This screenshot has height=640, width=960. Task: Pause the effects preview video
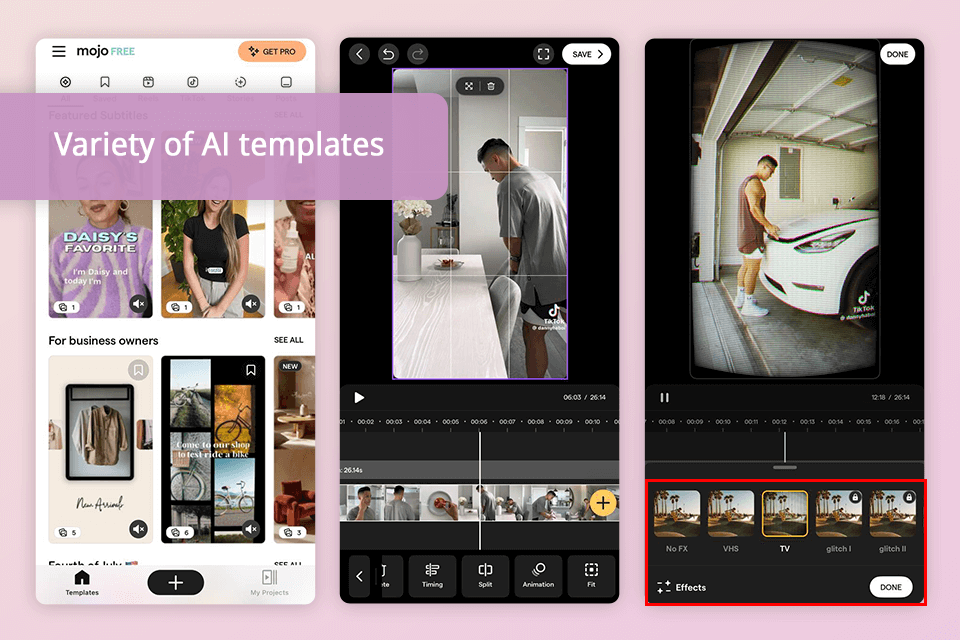[664, 397]
